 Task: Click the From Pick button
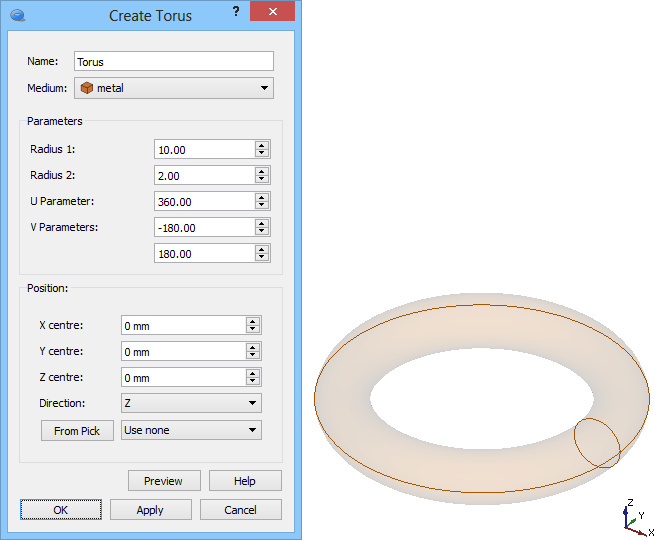tap(77, 430)
